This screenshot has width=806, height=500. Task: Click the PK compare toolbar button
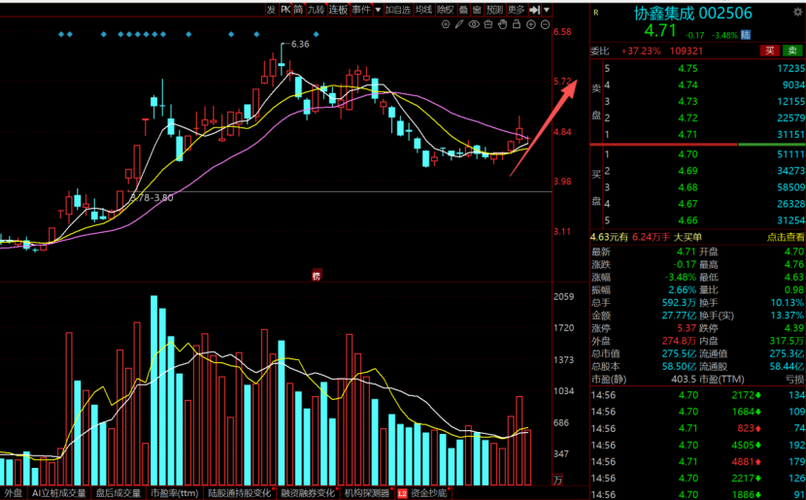click(x=285, y=9)
